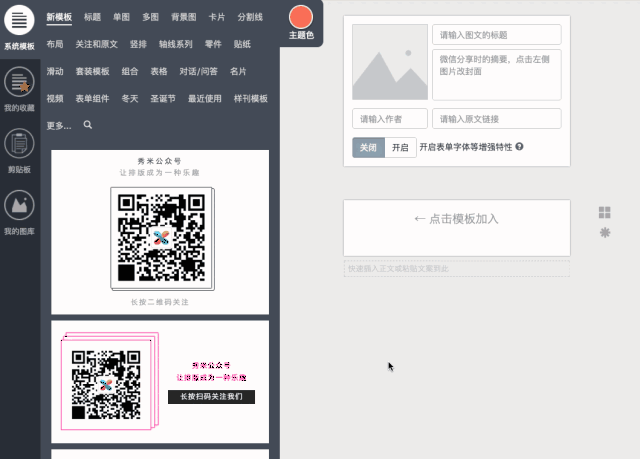Switch to the 新模板 tab
Viewport: 640px width, 459px height.
[x=59, y=17]
